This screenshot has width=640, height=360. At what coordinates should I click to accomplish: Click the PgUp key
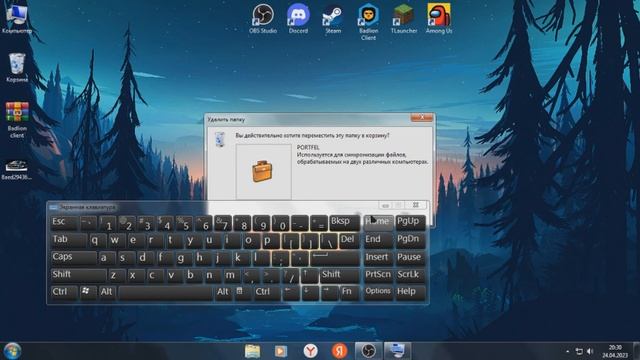pos(410,223)
